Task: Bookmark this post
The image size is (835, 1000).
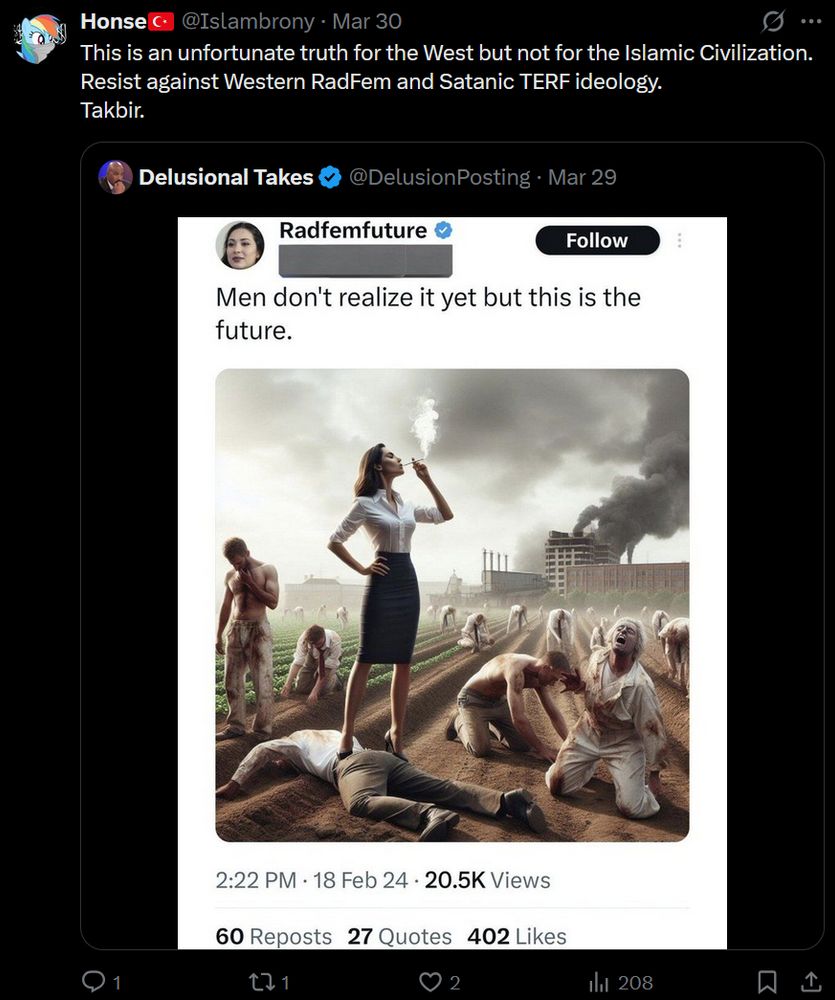Action: click(767, 982)
